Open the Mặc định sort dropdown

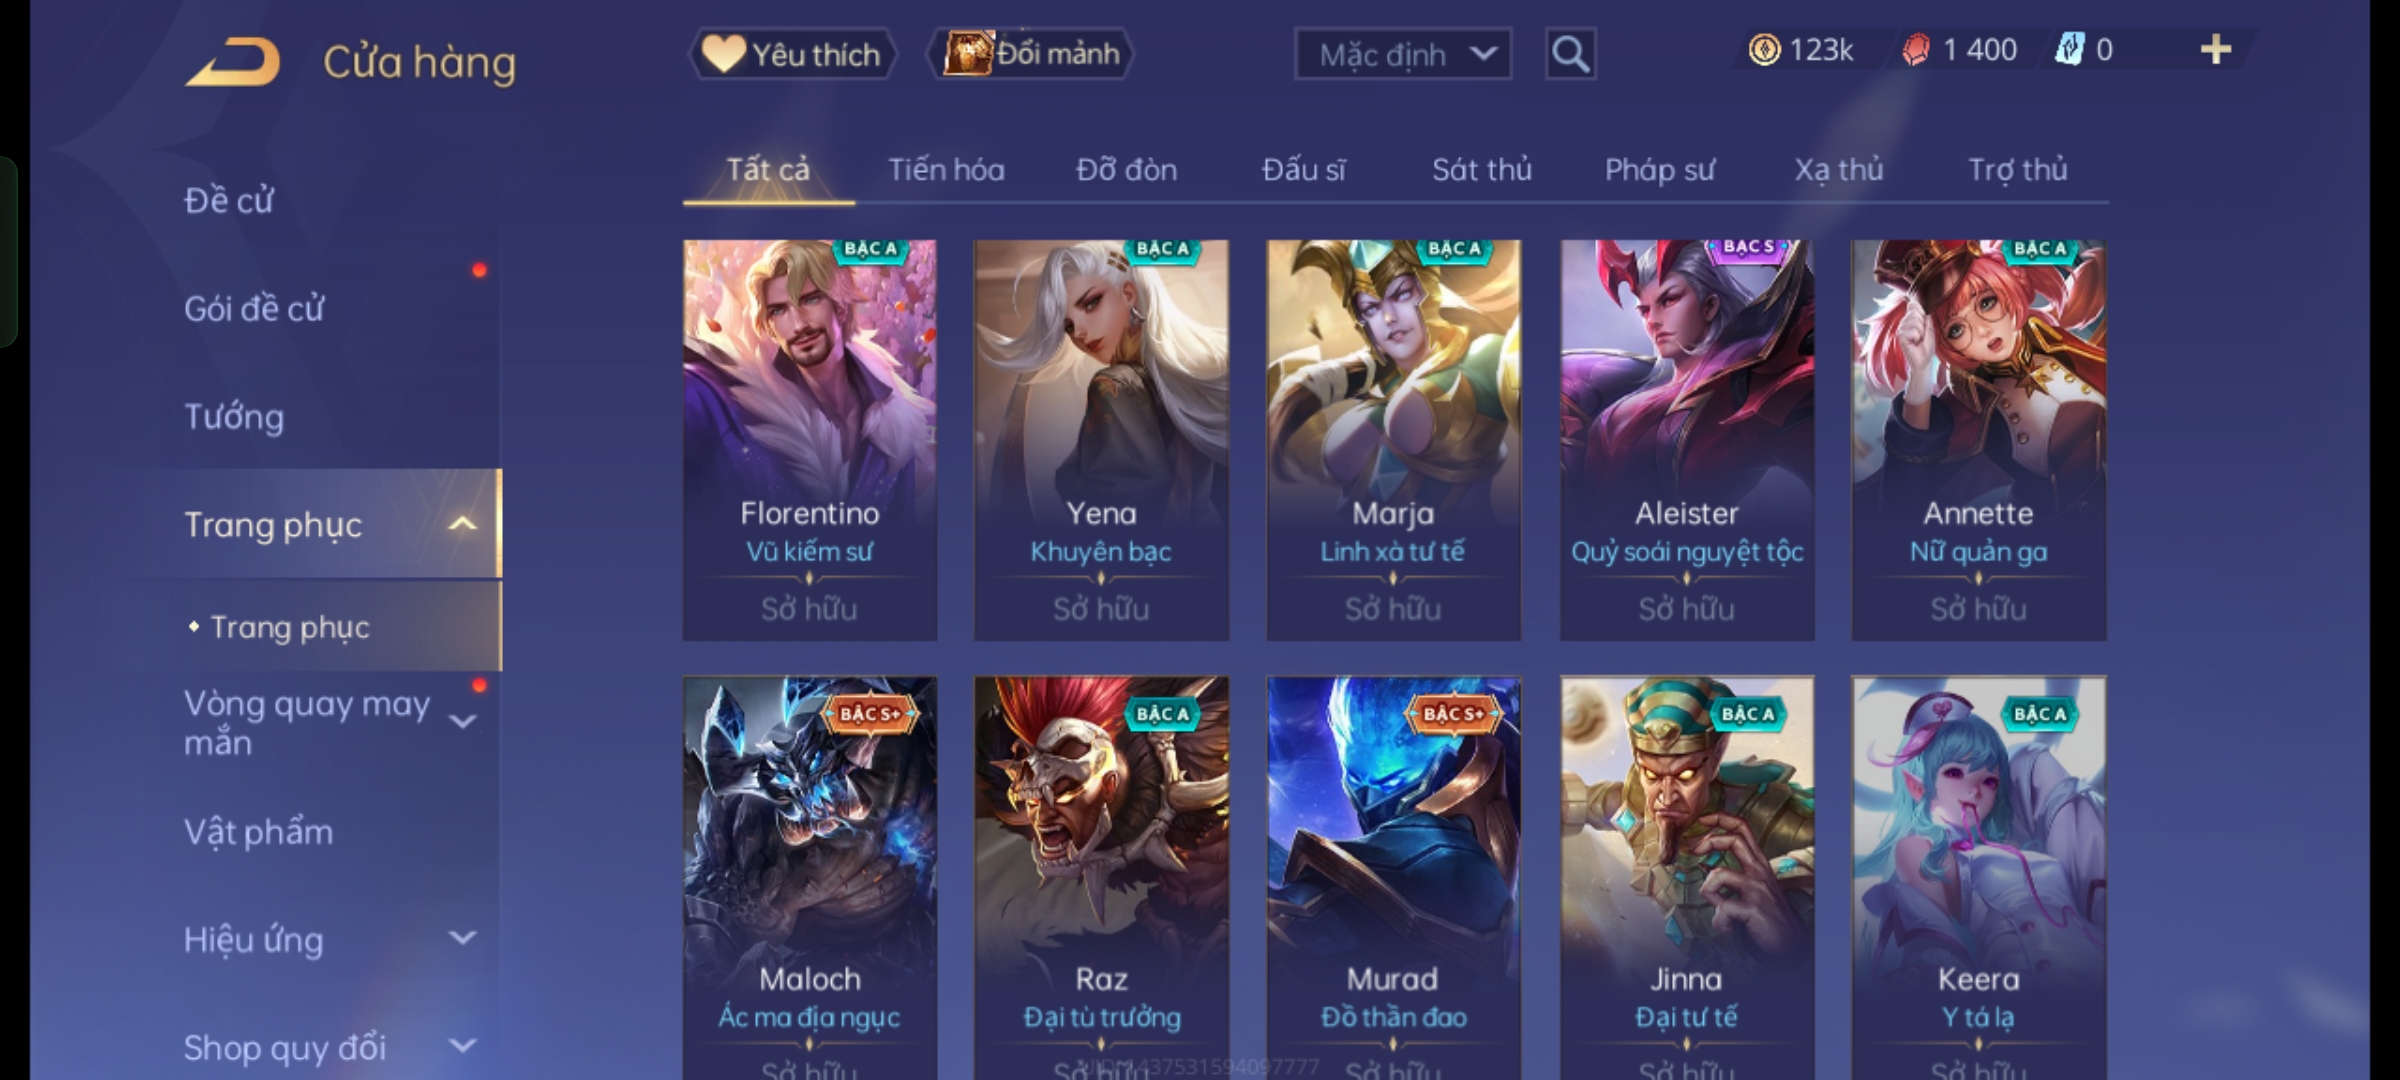pyautogui.click(x=1403, y=54)
